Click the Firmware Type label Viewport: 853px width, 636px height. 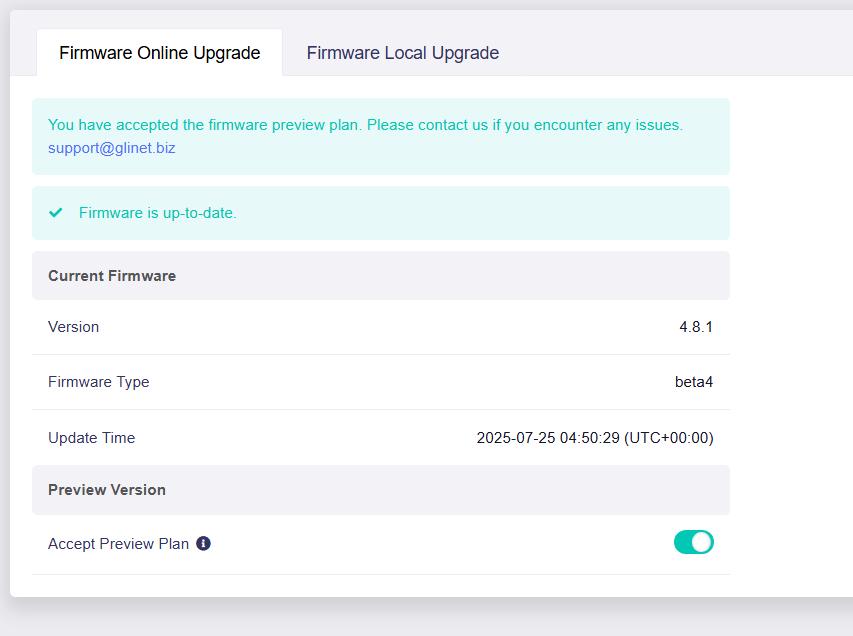point(98,382)
